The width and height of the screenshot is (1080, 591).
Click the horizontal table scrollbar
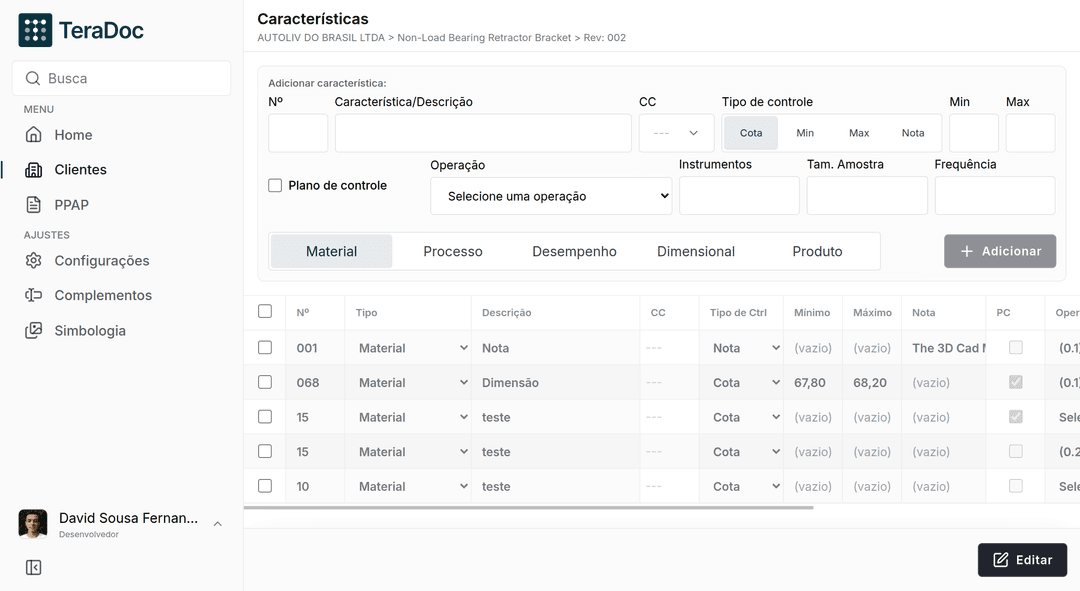528,508
